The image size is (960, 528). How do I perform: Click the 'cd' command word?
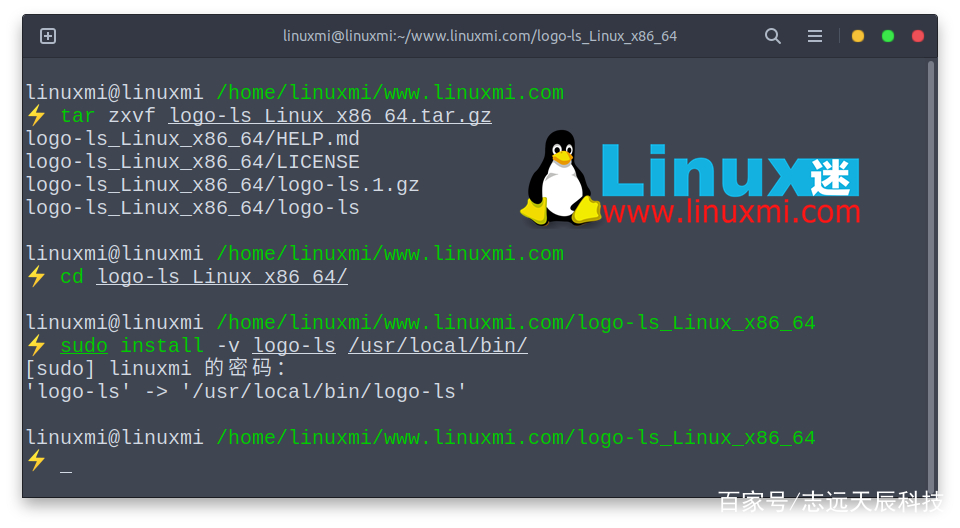coord(72,277)
